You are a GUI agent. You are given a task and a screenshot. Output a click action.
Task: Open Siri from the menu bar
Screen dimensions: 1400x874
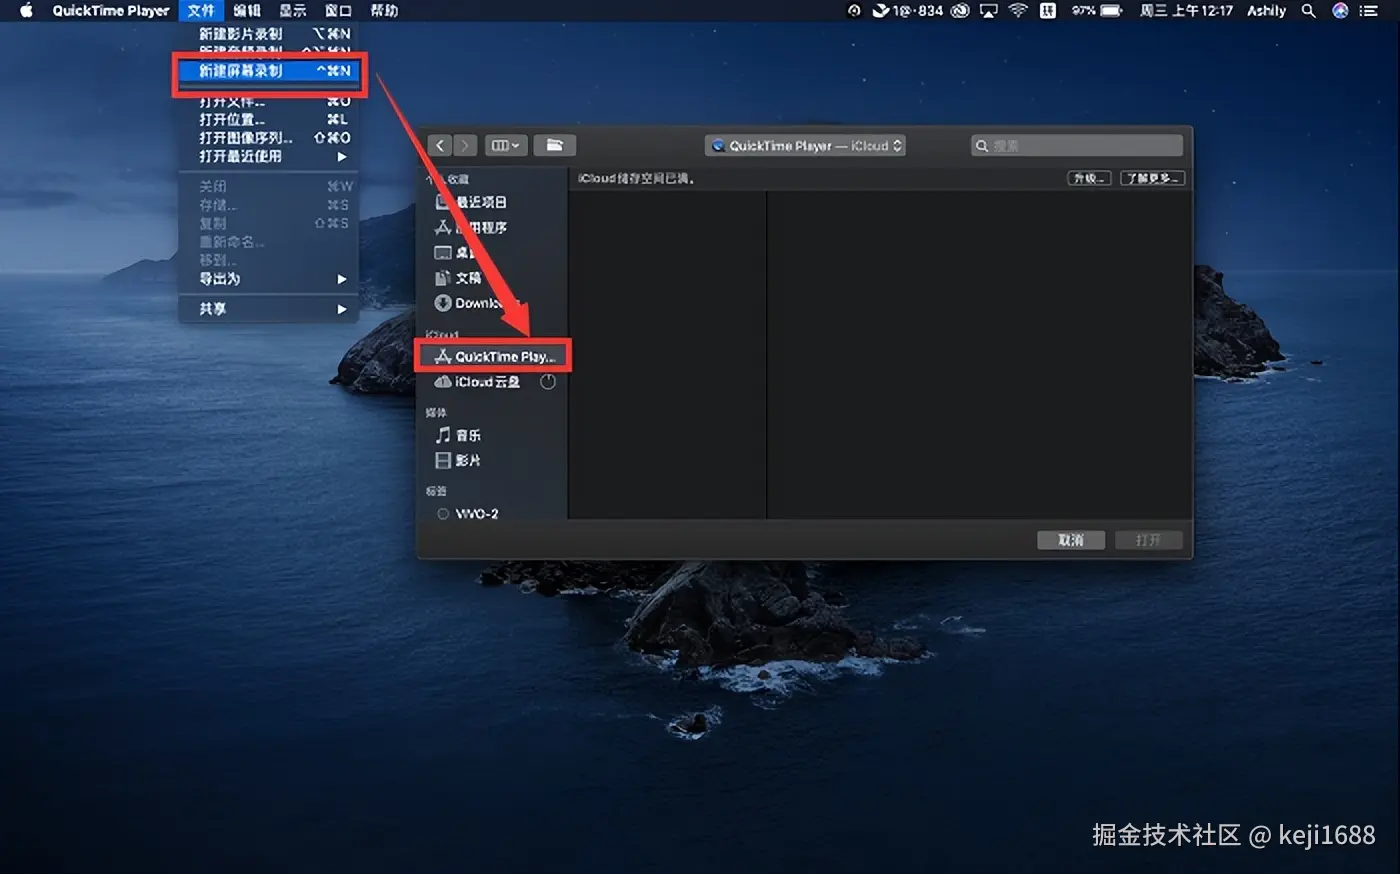(1340, 10)
